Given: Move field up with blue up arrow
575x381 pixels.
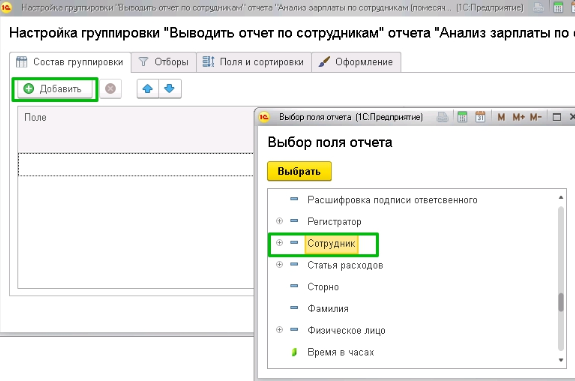Looking at the screenshot, I should (148, 89).
